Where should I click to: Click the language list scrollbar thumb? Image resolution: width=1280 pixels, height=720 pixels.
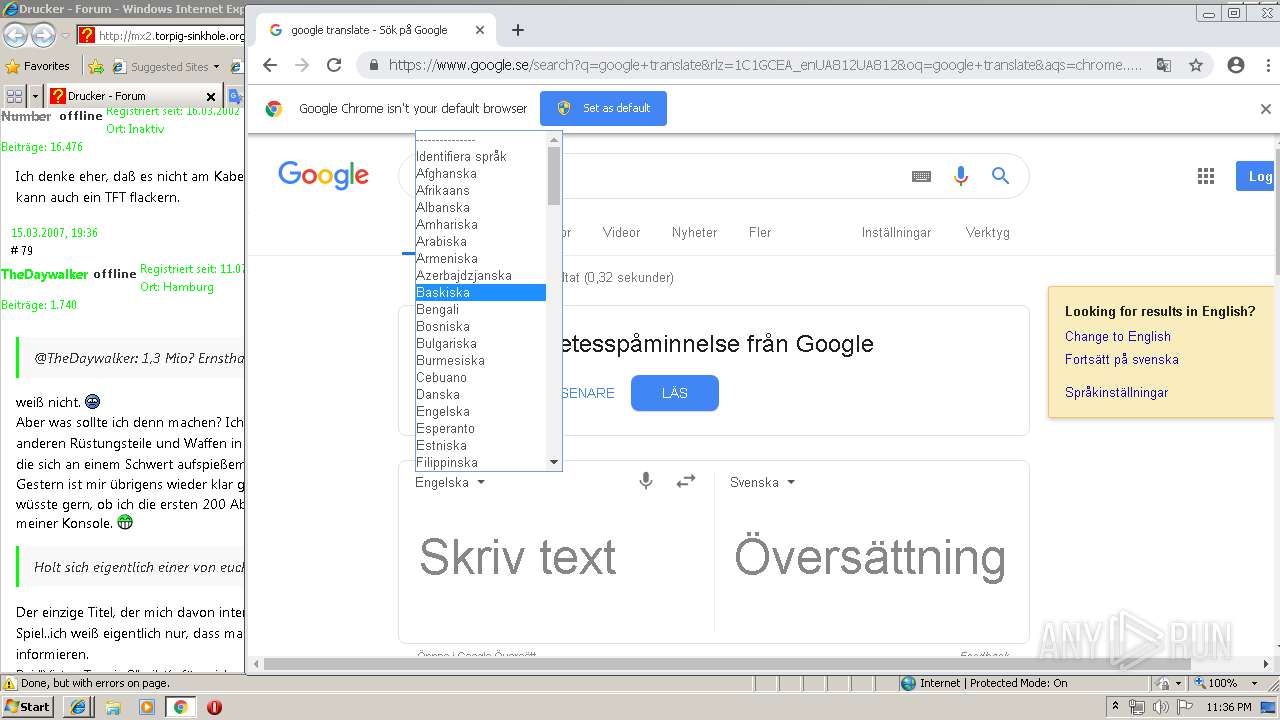tap(554, 176)
